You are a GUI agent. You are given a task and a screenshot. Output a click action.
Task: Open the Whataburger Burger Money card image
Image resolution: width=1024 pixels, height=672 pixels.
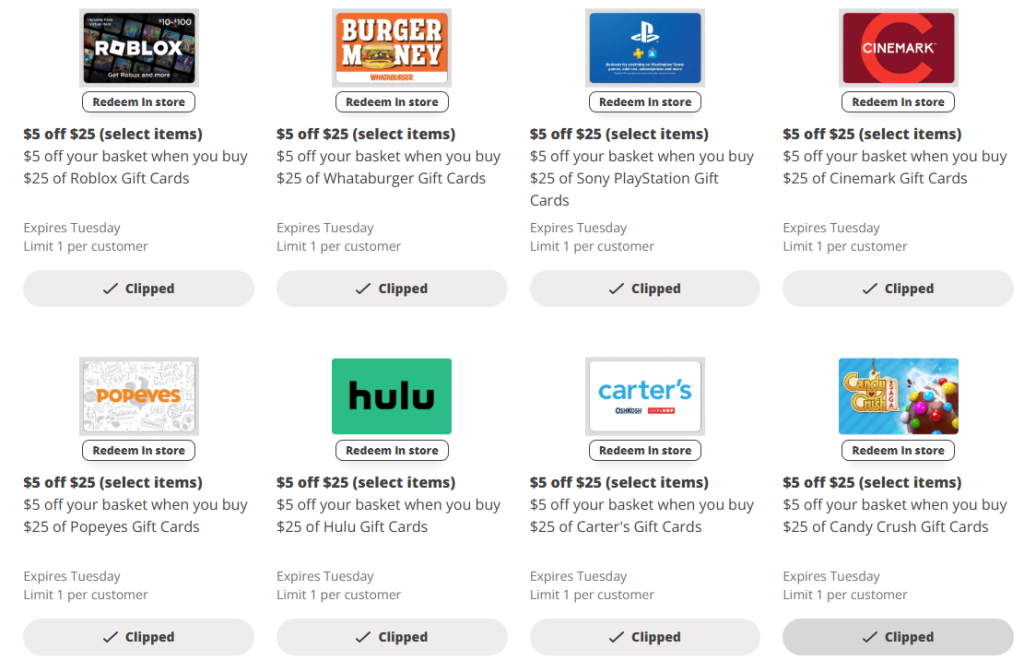point(392,47)
